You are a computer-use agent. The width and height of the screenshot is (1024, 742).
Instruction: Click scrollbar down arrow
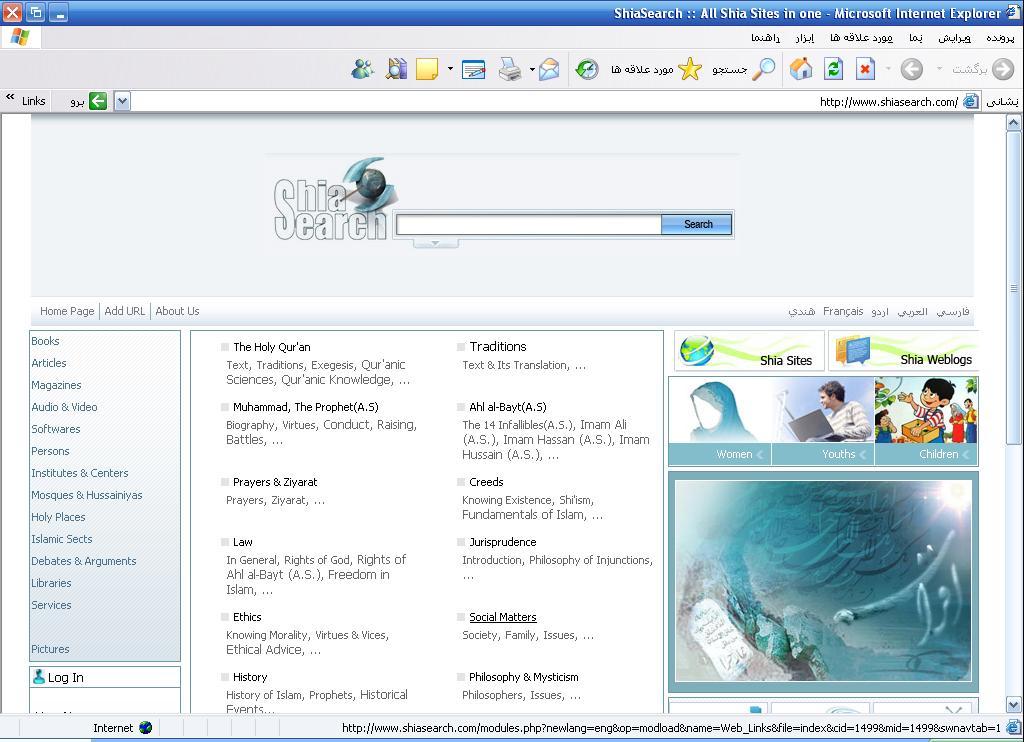[1014, 705]
